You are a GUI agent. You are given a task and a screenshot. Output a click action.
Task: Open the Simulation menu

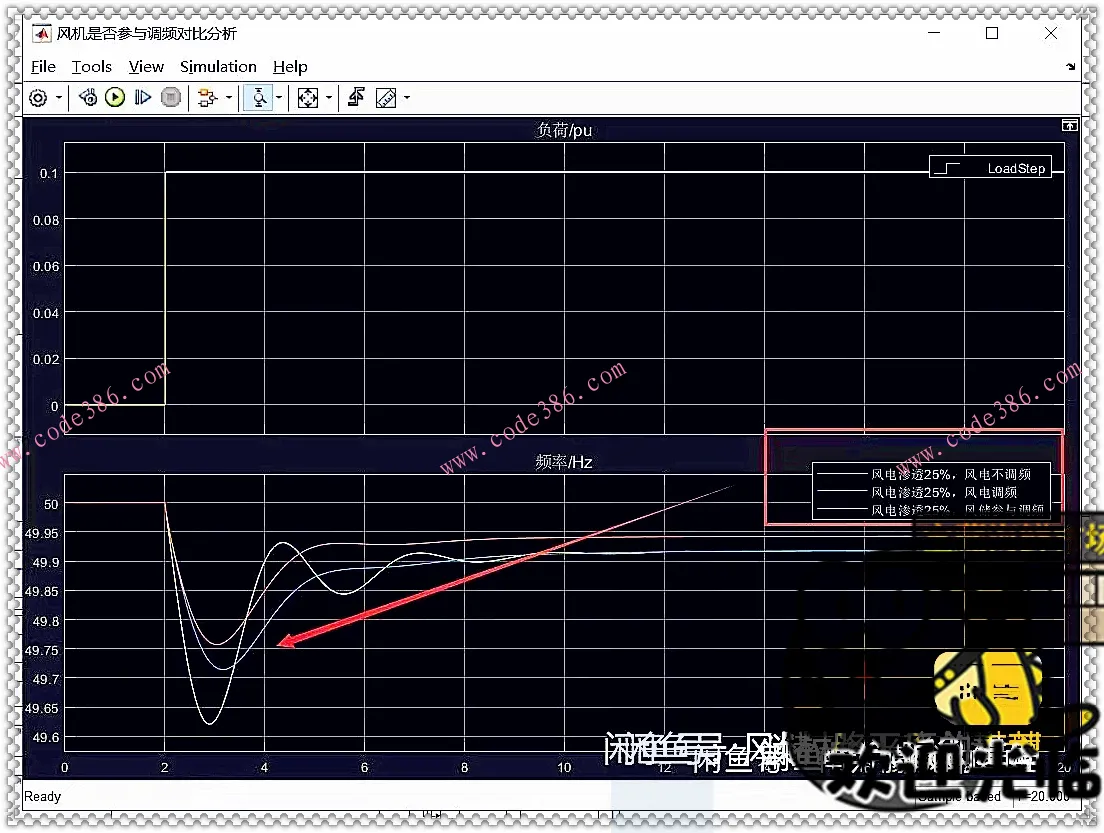pos(218,67)
